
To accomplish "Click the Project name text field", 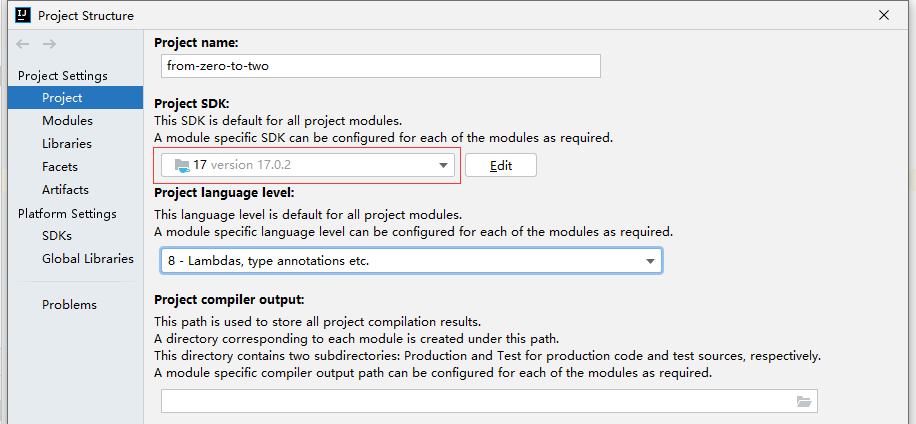I will coord(380,66).
